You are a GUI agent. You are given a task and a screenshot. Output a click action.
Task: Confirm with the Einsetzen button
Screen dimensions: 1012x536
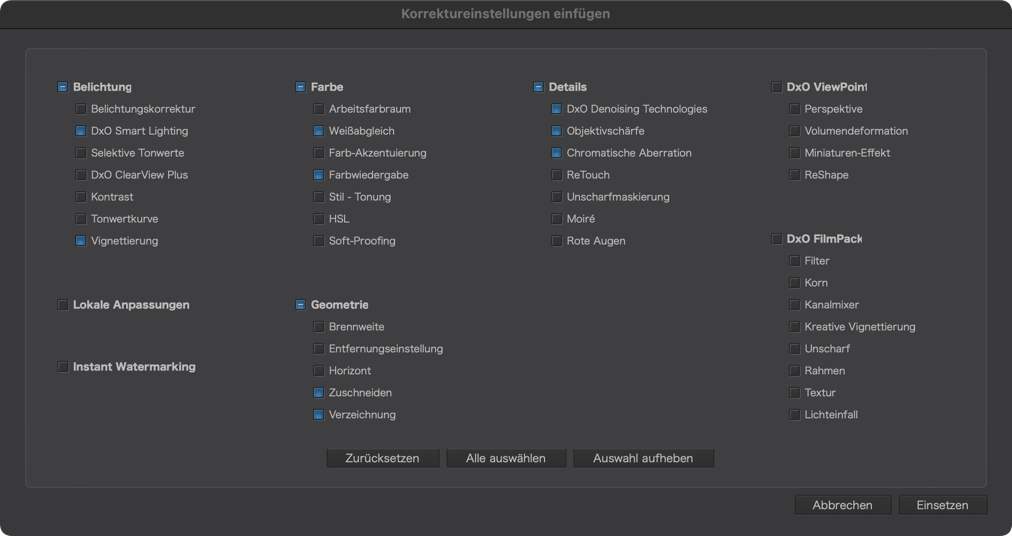pyautogui.click(x=943, y=505)
